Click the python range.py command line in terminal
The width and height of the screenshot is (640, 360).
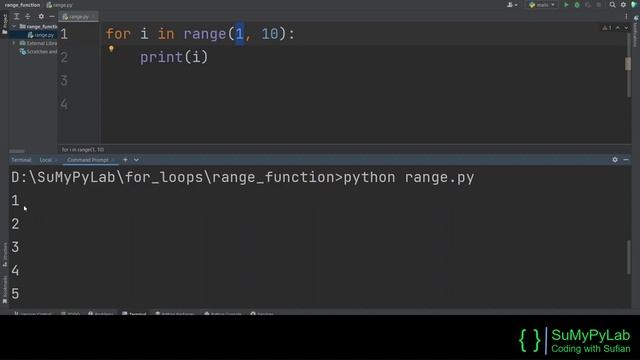pyautogui.click(x=409, y=178)
